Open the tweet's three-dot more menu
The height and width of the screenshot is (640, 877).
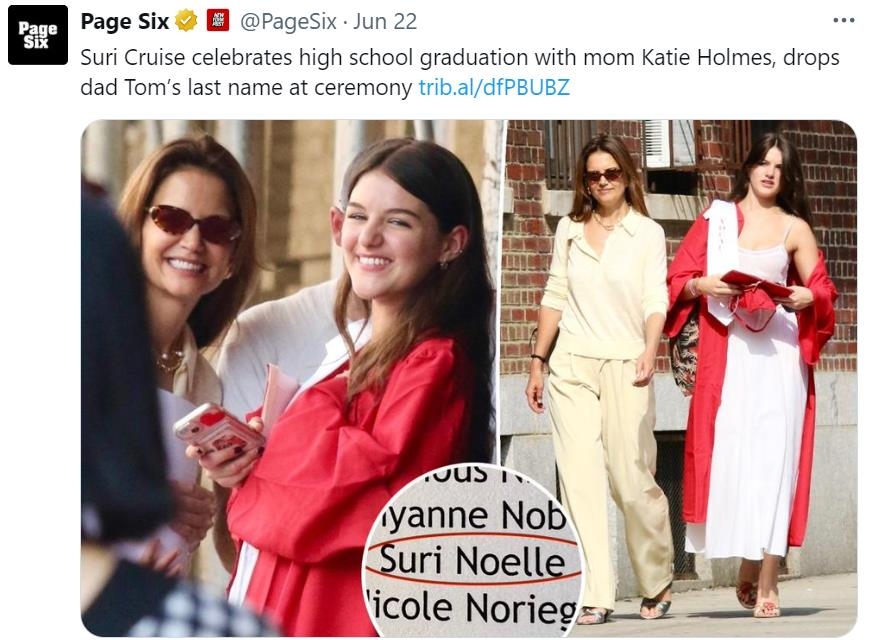tap(844, 21)
